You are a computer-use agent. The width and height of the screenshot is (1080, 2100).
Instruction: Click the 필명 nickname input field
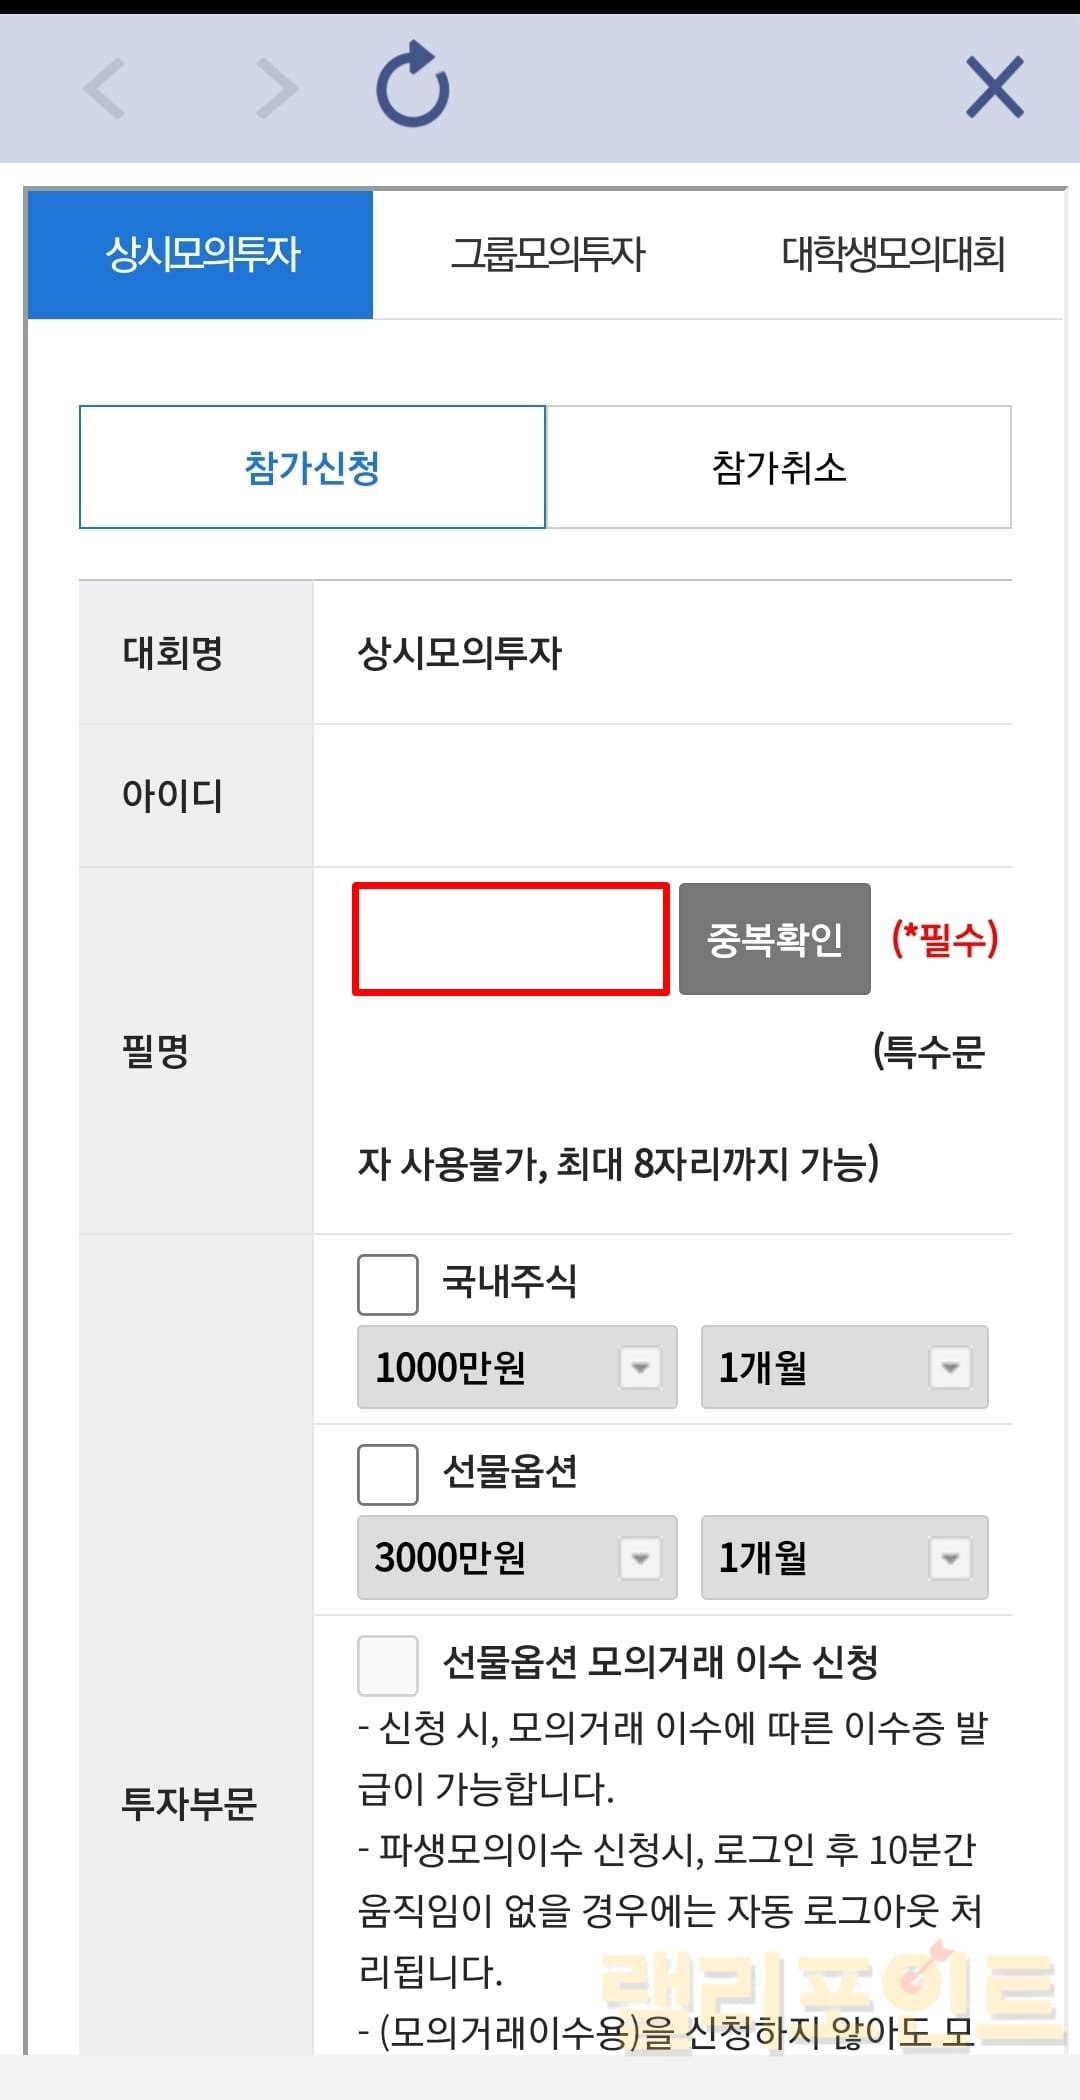coord(511,939)
